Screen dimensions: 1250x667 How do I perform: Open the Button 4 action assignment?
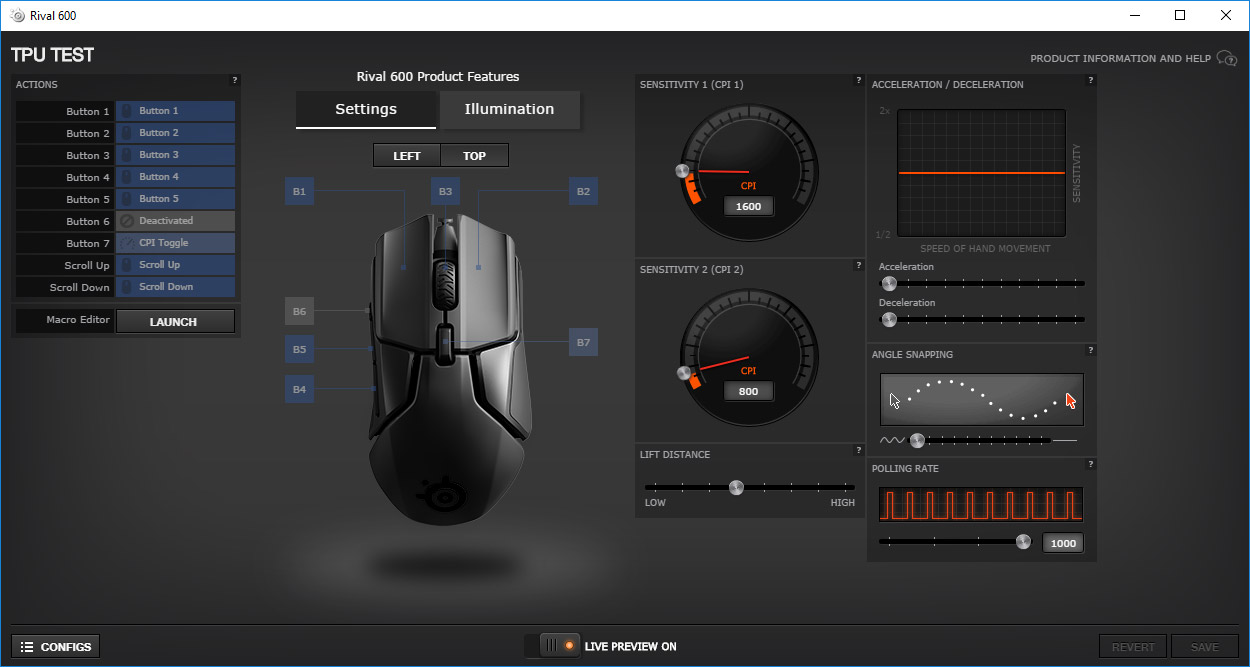click(175, 177)
